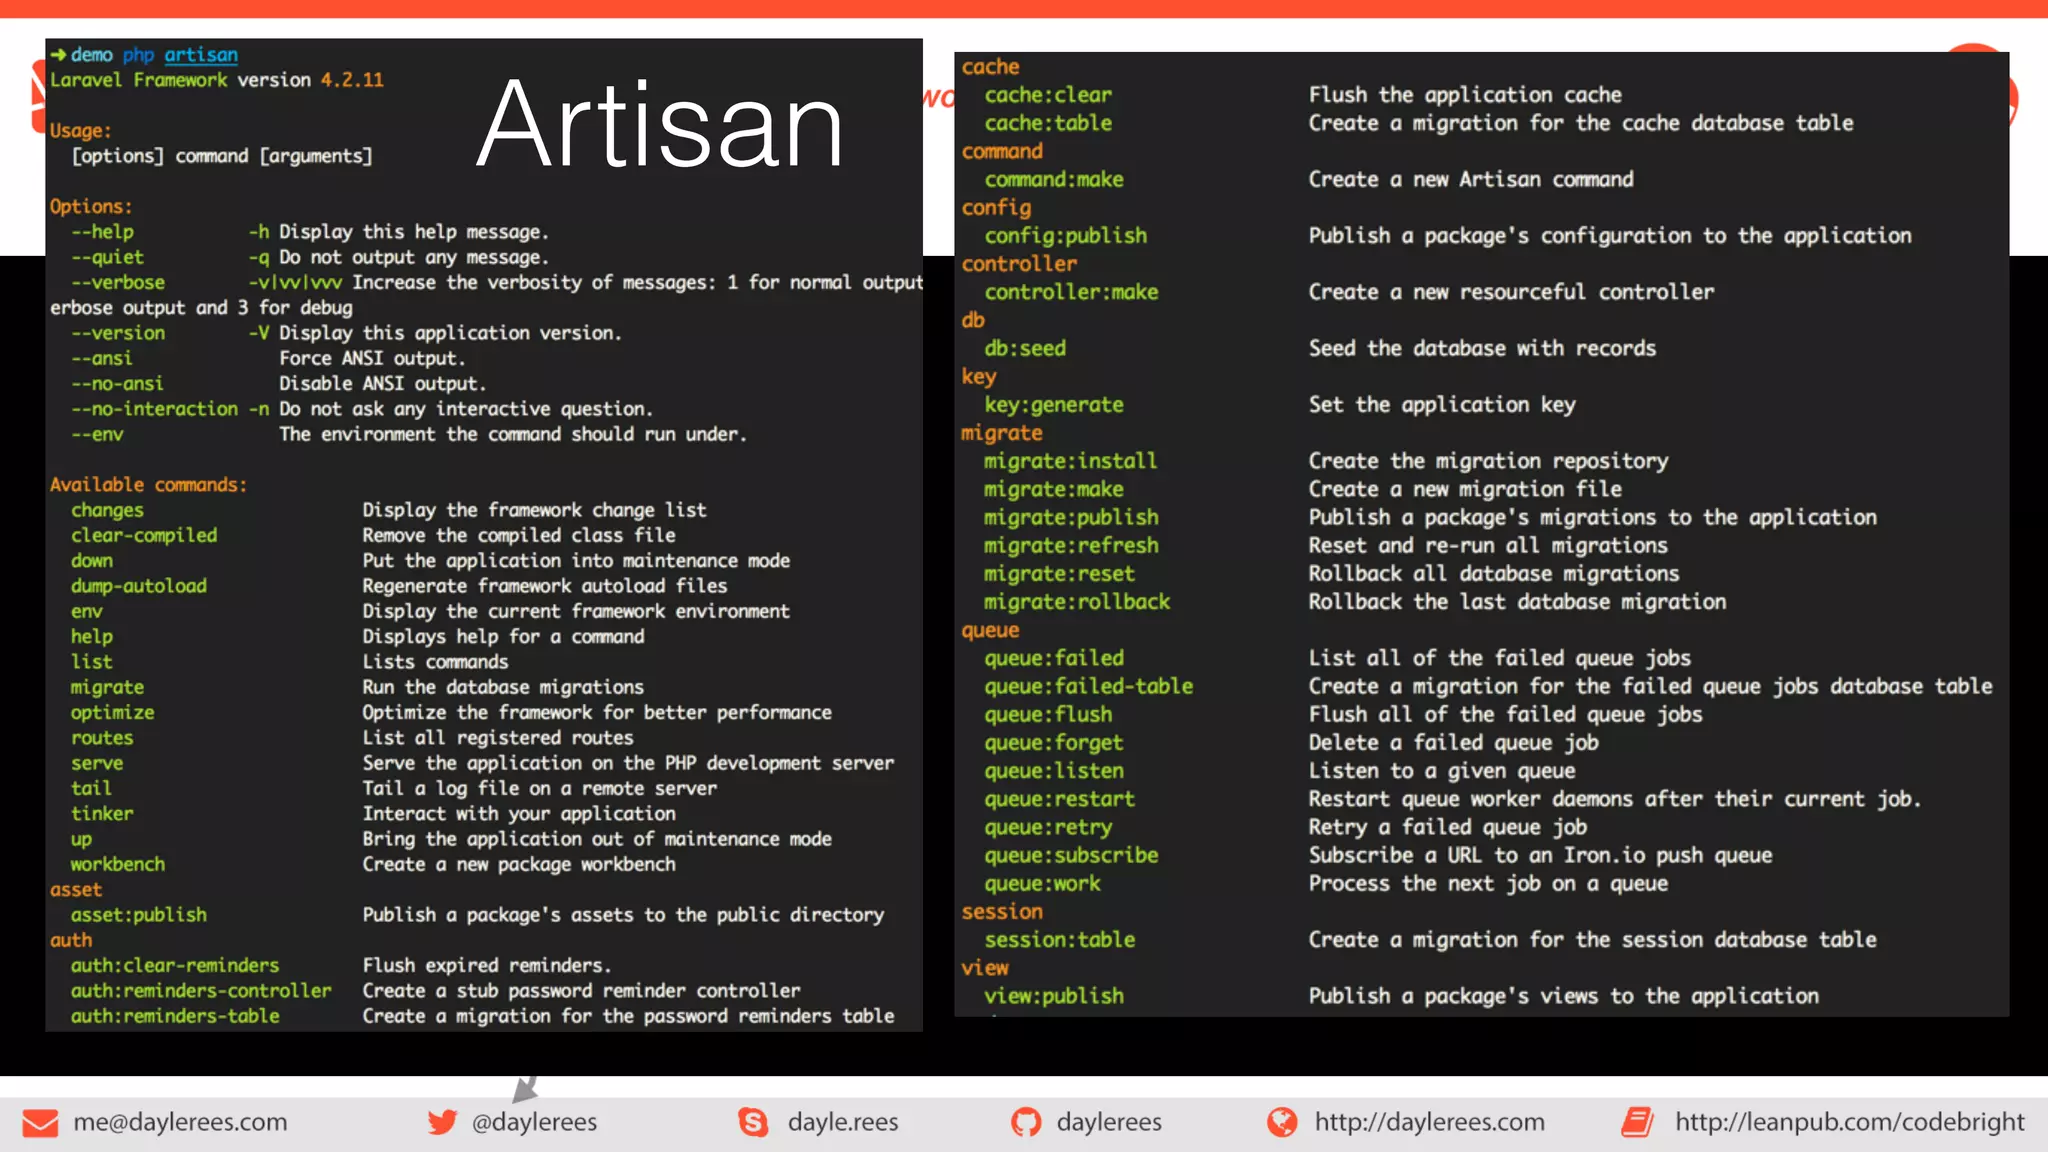Click the 'serve' command
This screenshot has height=1152, width=2048.
[x=97, y=763]
